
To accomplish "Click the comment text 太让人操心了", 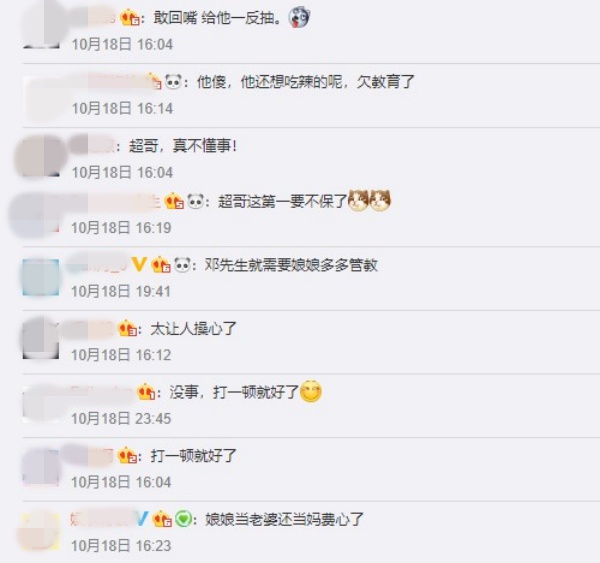I will pyautogui.click(x=194, y=329).
